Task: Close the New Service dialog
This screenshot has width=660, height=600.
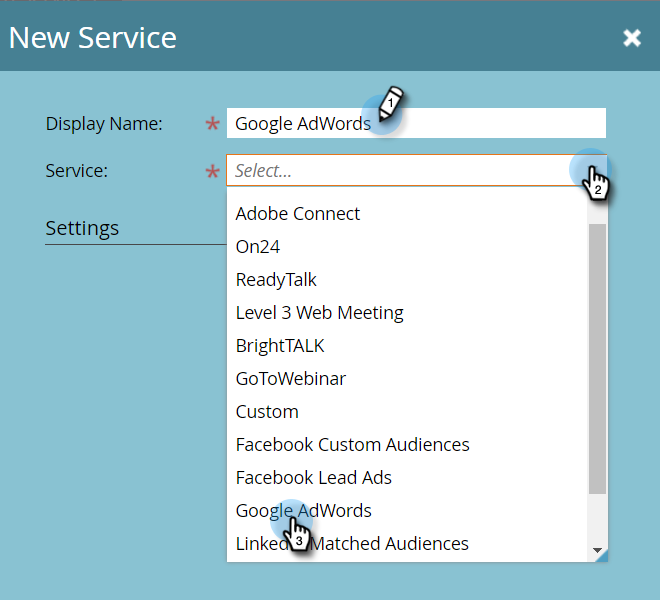Action: [632, 38]
